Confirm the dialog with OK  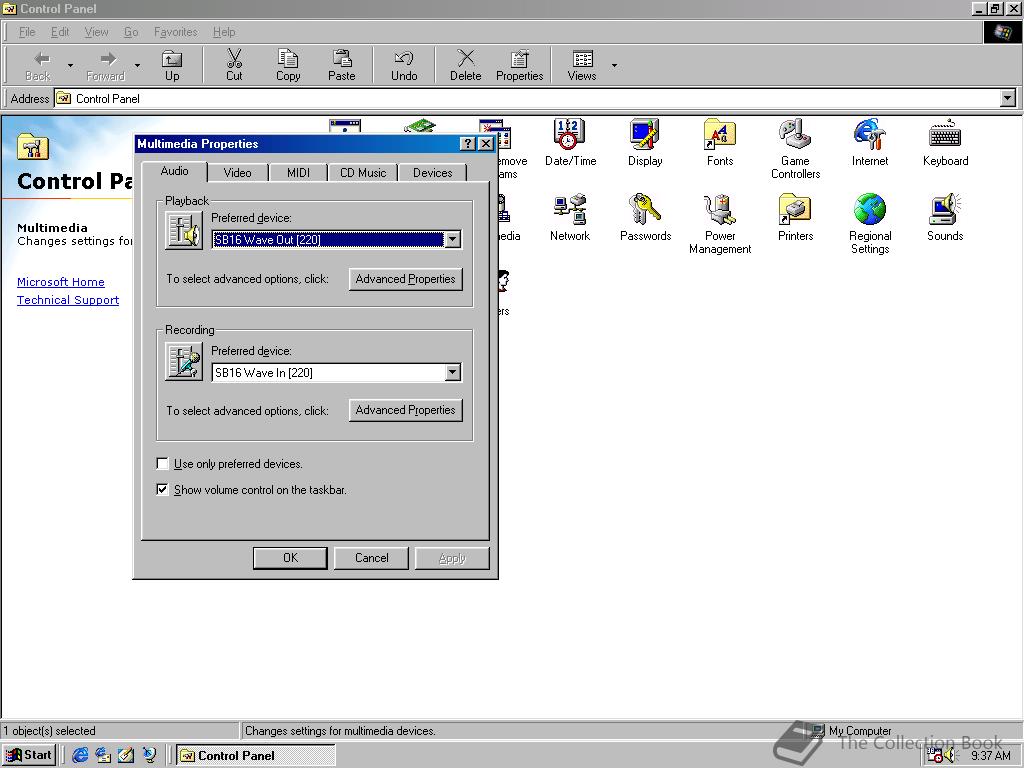290,558
